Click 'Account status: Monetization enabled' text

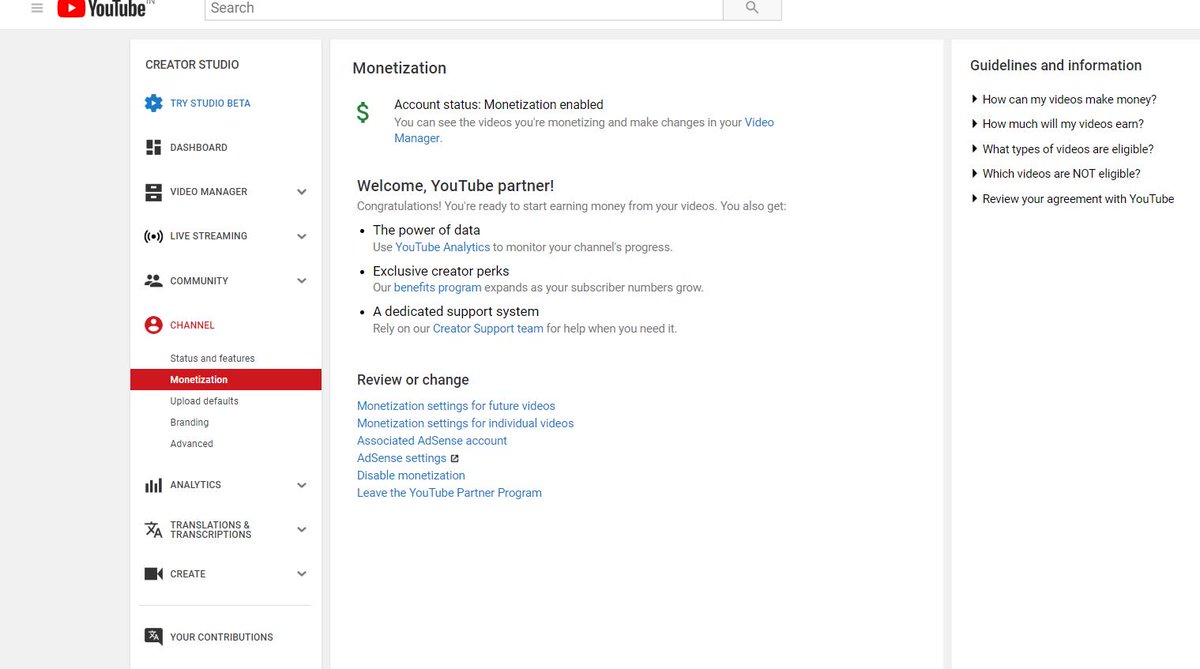pyautogui.click(x=498, y=104)
